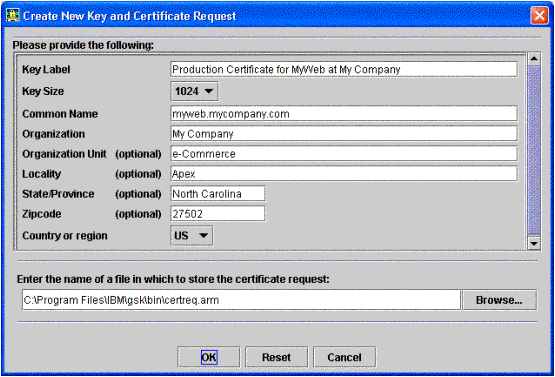Viewport: 555px width, 377px height.
Task: Click the scrollbar up arrow
Action: (x=534, y=59)
